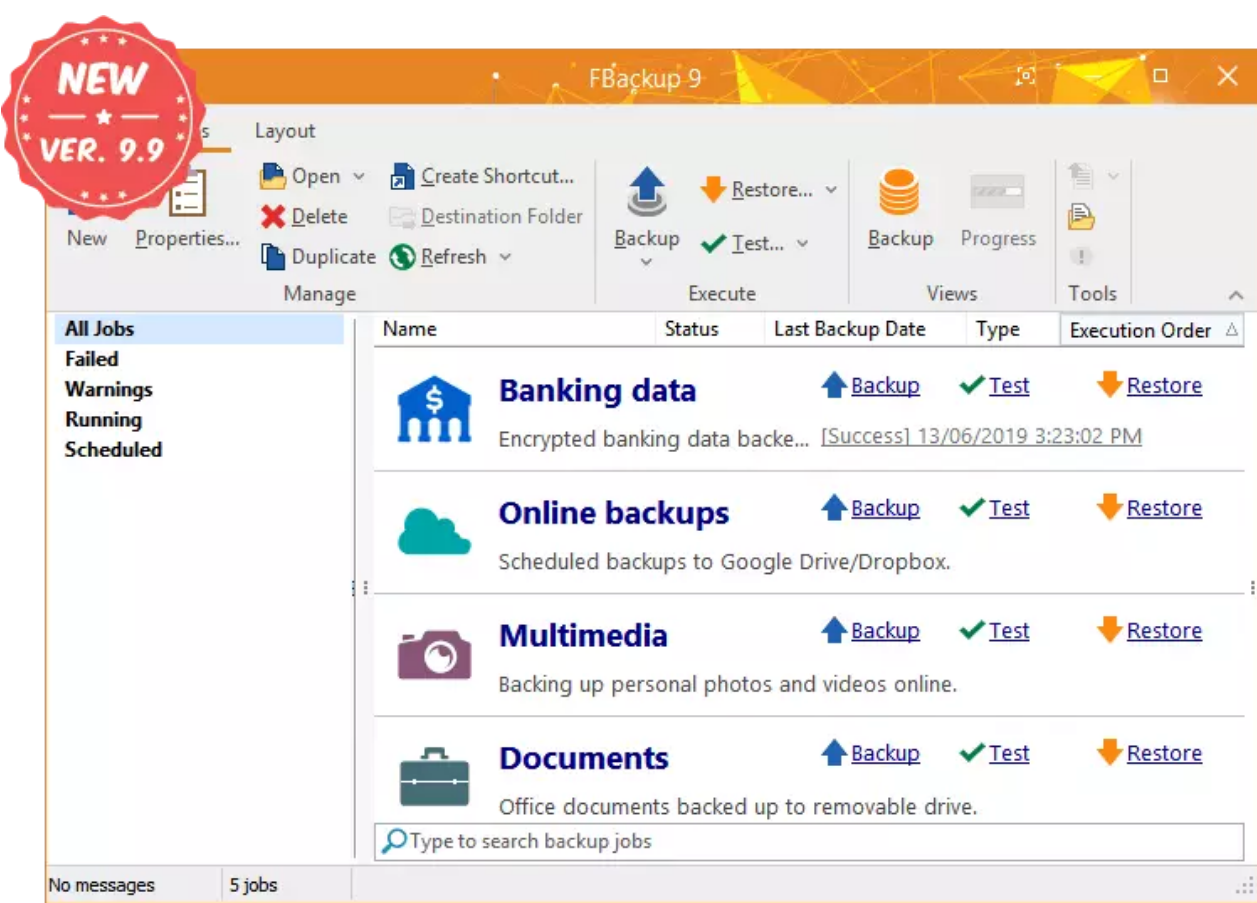Create Shortcut using its toolbar icon
Image resolution: width=1257 pixels, height=903 pixels.
click(404, 176)
